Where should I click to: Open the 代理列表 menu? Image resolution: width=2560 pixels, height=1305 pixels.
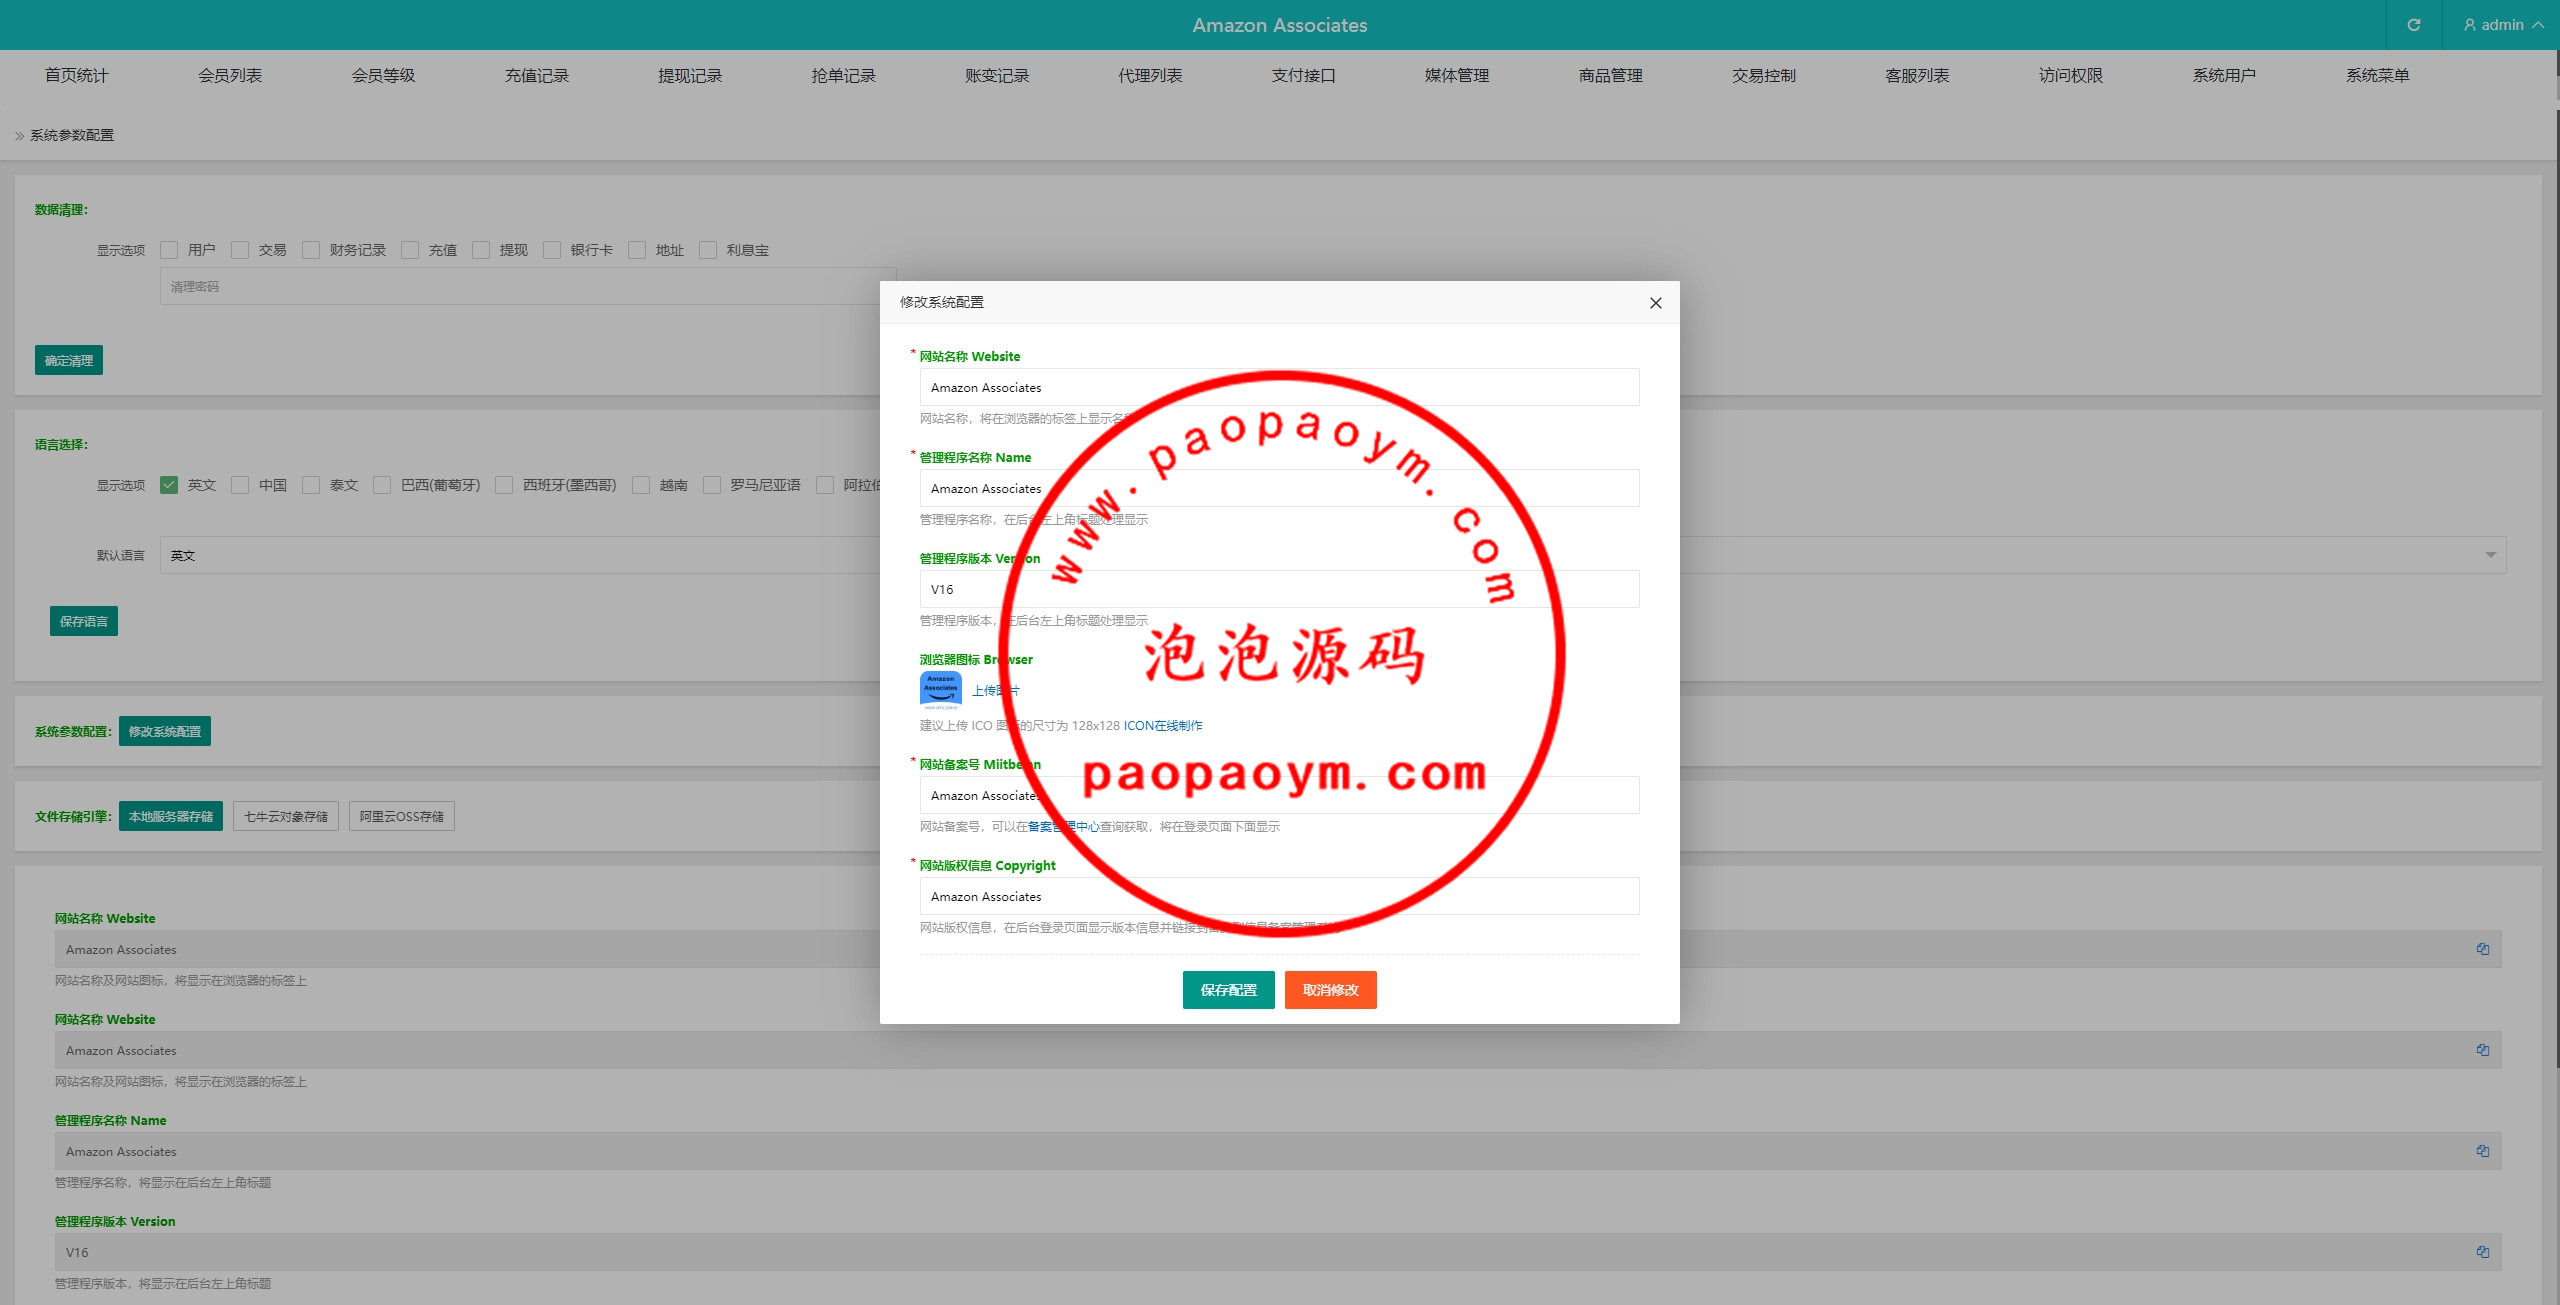[x=1150, y=76]
